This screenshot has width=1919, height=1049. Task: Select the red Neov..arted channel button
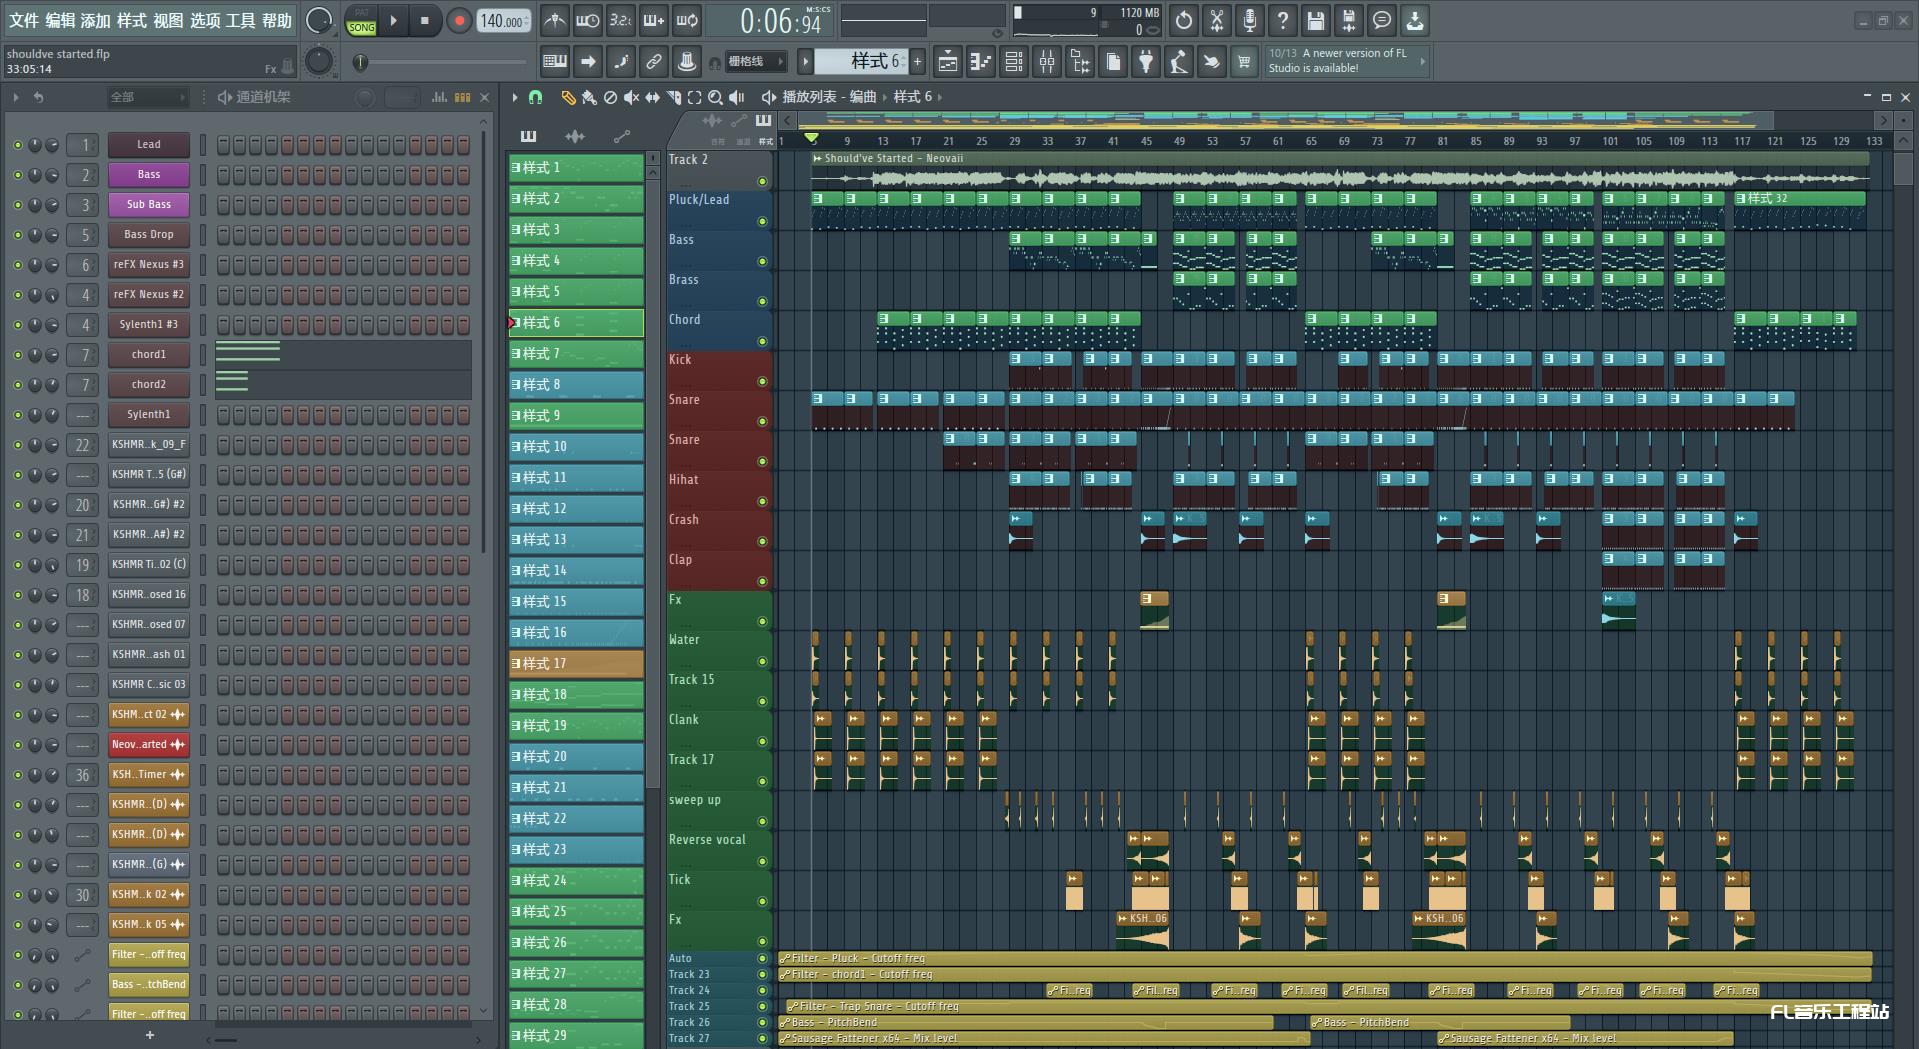149,745
